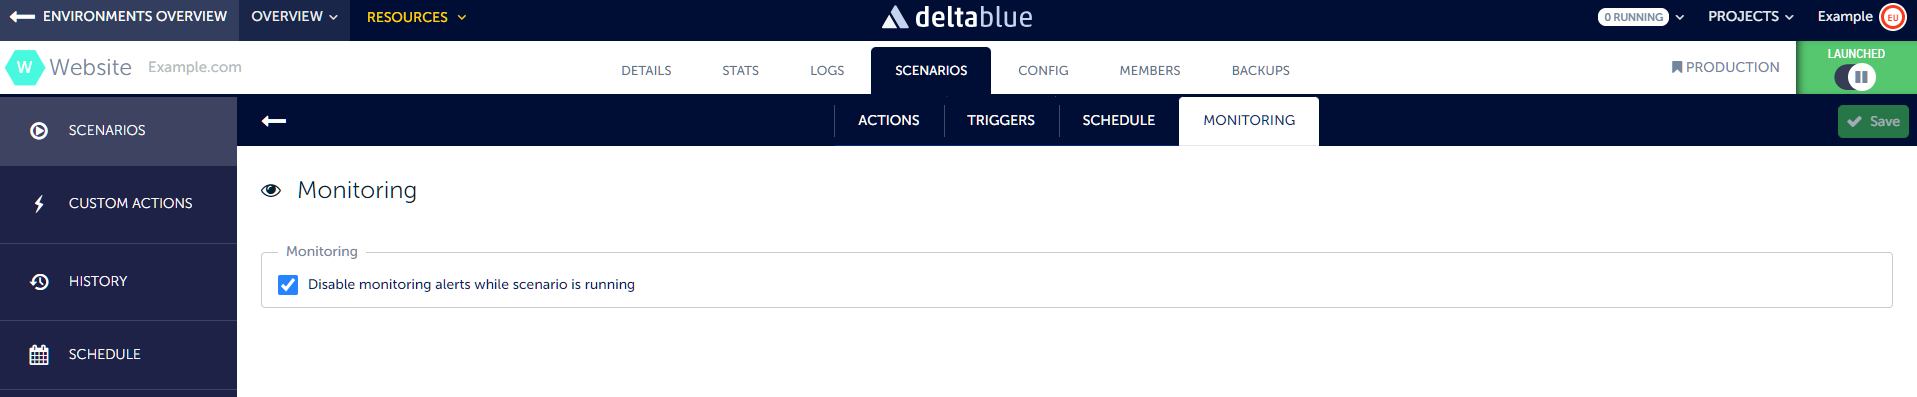1917x397 pixels.
Task: Open the Backups tab
Action: (1260, 71)
